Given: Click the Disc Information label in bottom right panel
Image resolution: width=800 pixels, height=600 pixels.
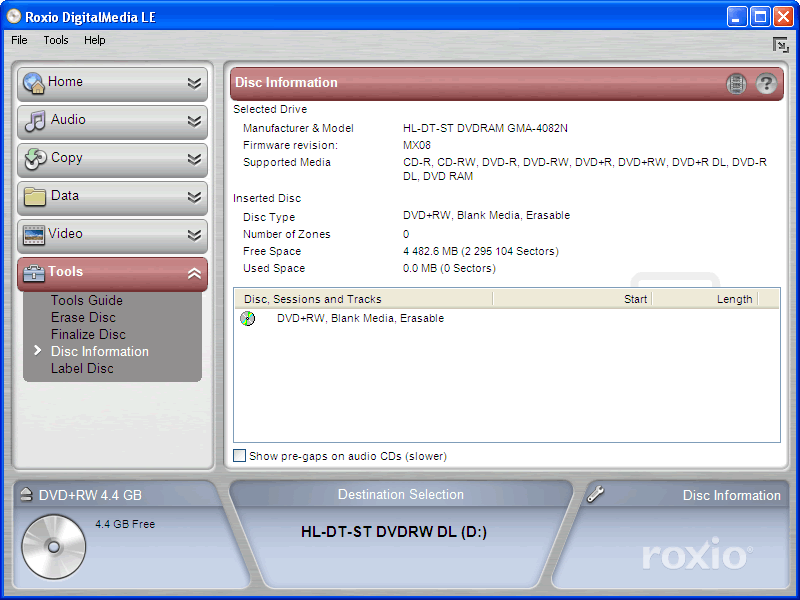Looking at the screenshot, I should 732,495.
